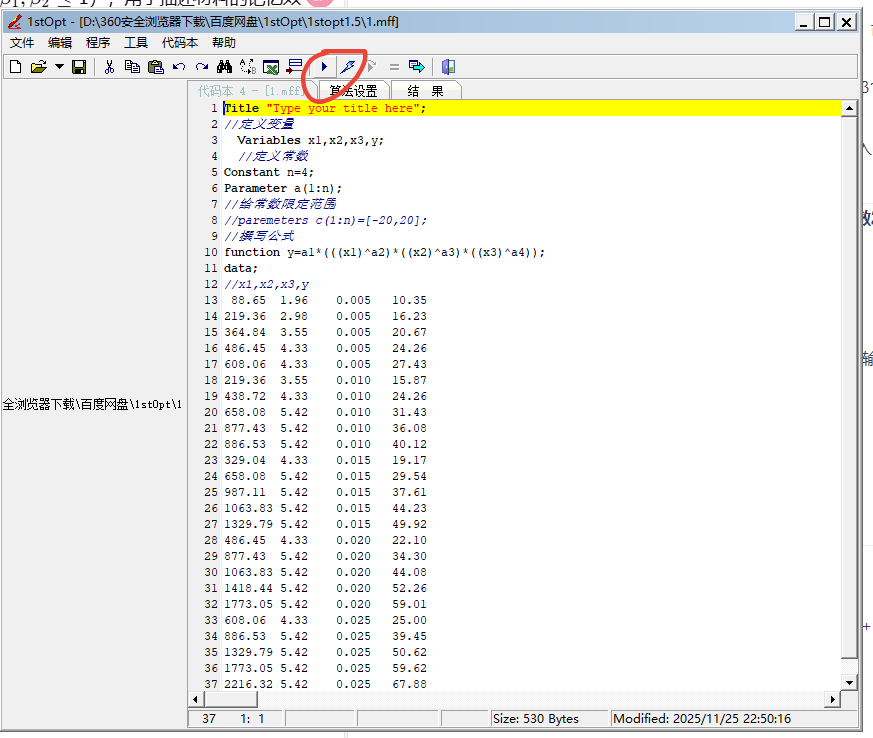873x738 pixels.
Task: Run the program with the blue play icon
Action: (324, 67)
